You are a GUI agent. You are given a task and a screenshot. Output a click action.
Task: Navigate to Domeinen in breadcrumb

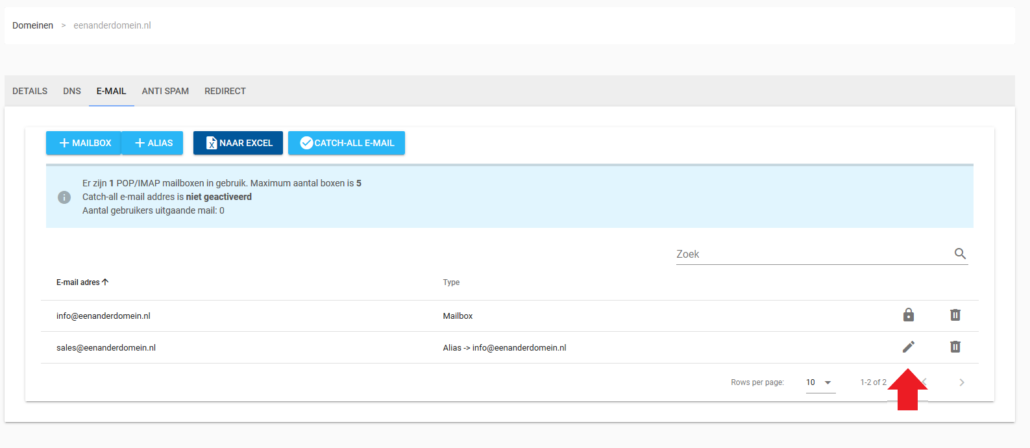[x=33, y=25]
